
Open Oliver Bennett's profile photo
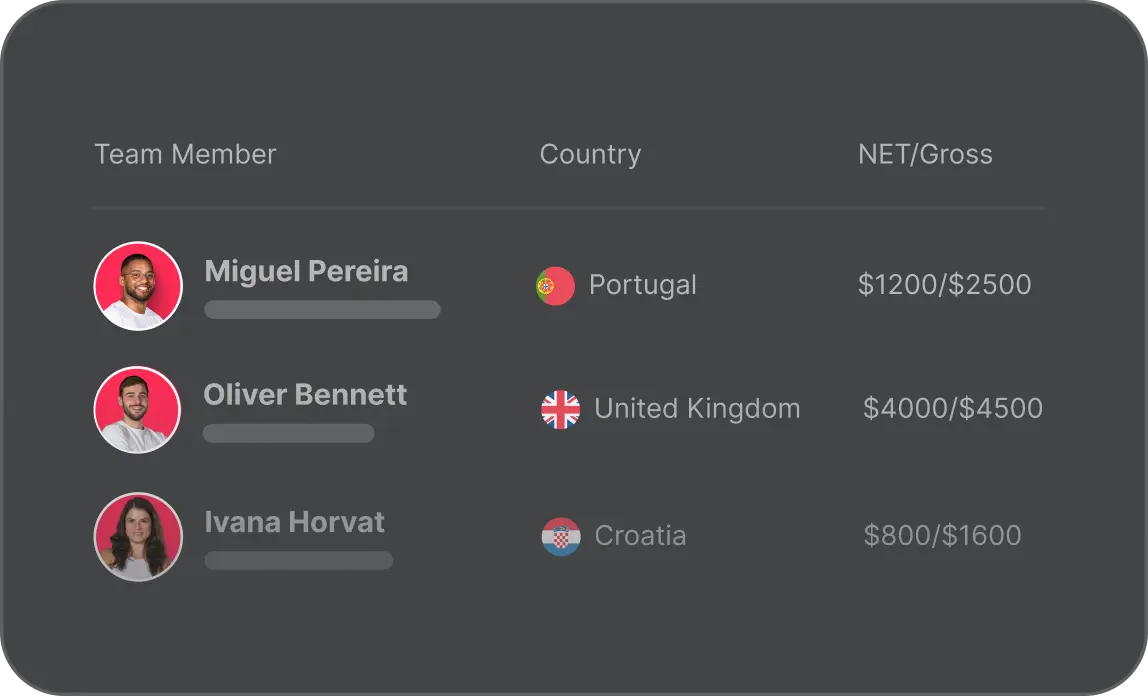pyautogui.click(x=138, y=410)
